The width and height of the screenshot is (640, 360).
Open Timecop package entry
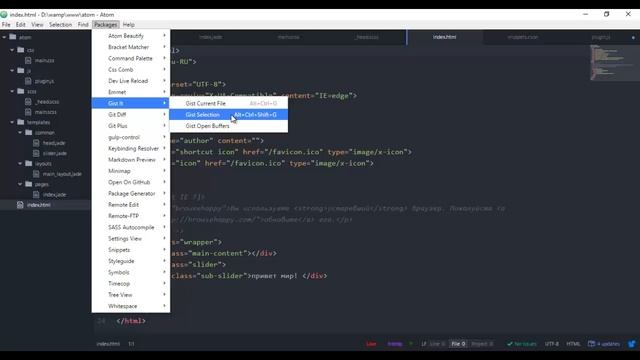point(131,284)
